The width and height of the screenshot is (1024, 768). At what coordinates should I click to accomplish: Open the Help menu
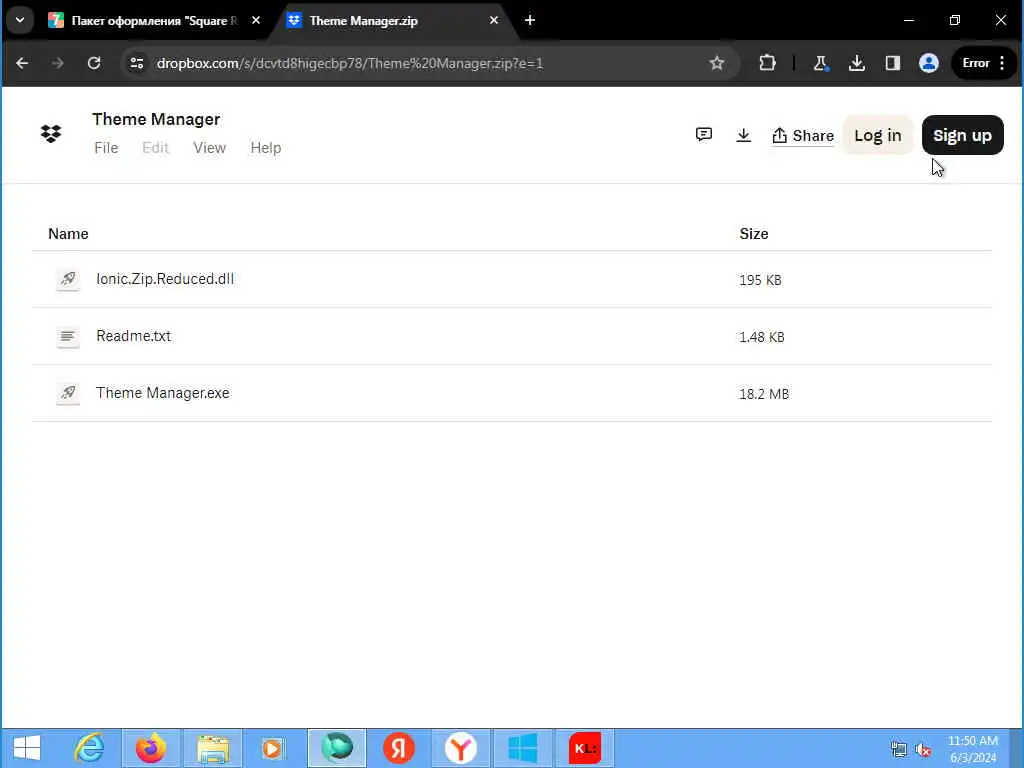coord(266,148)
